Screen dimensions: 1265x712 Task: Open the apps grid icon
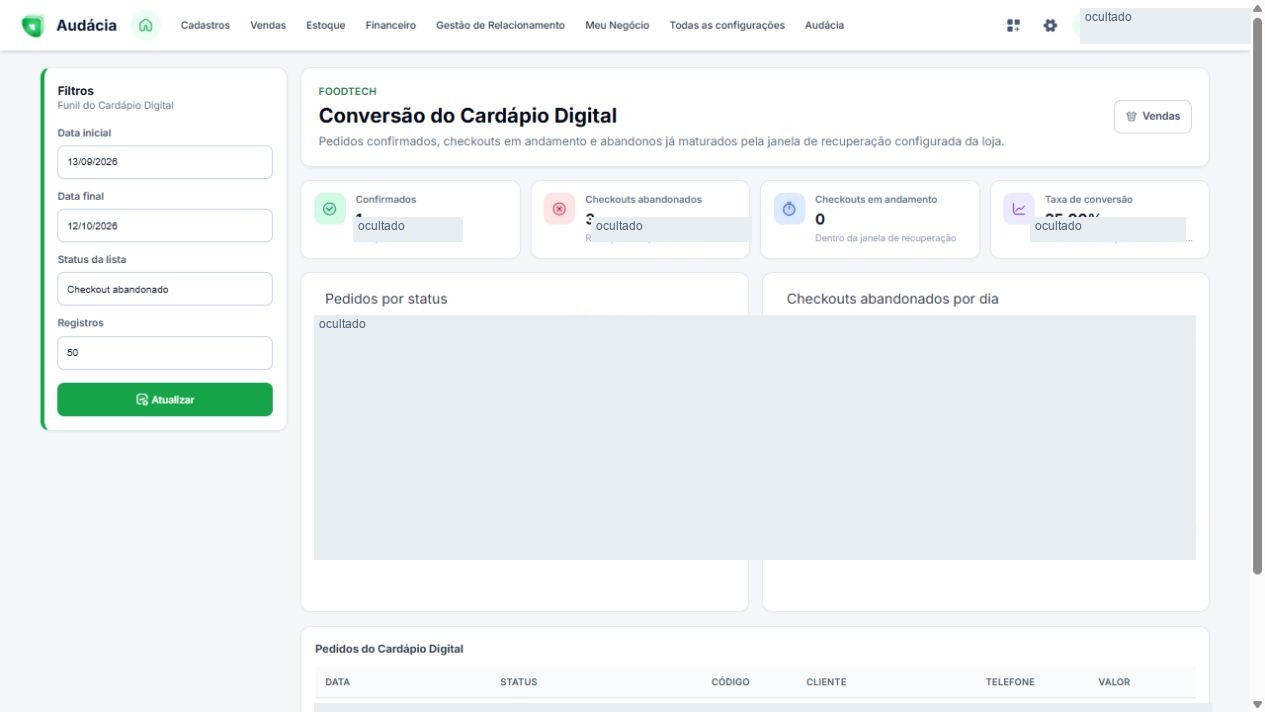coord(1014,25)
